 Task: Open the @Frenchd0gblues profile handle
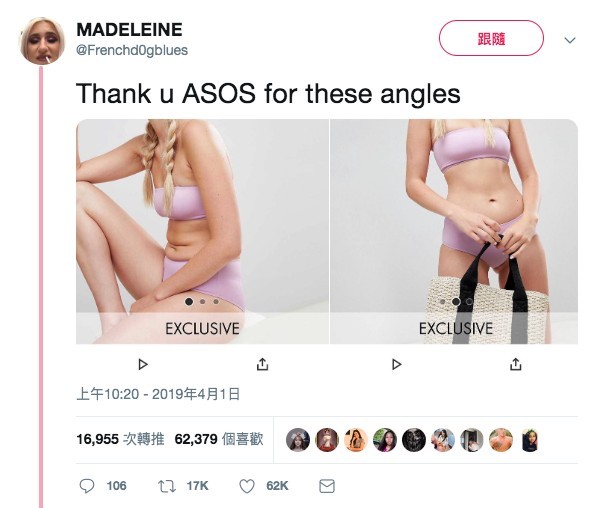(x=132, y=50)
